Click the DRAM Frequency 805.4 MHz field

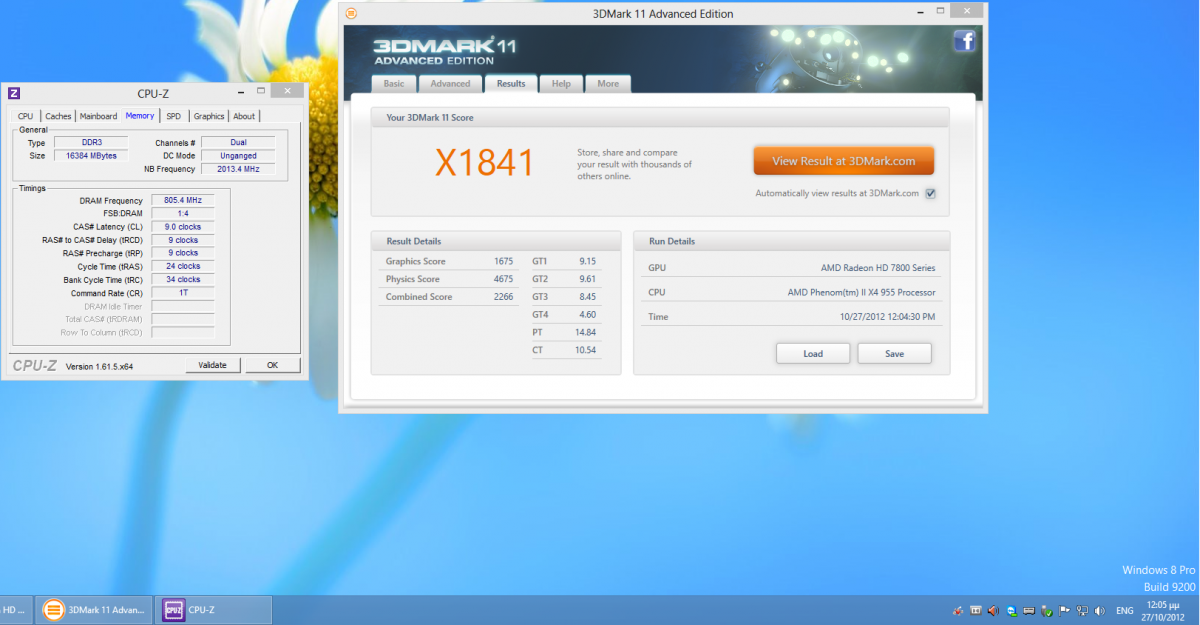[183, 201]
